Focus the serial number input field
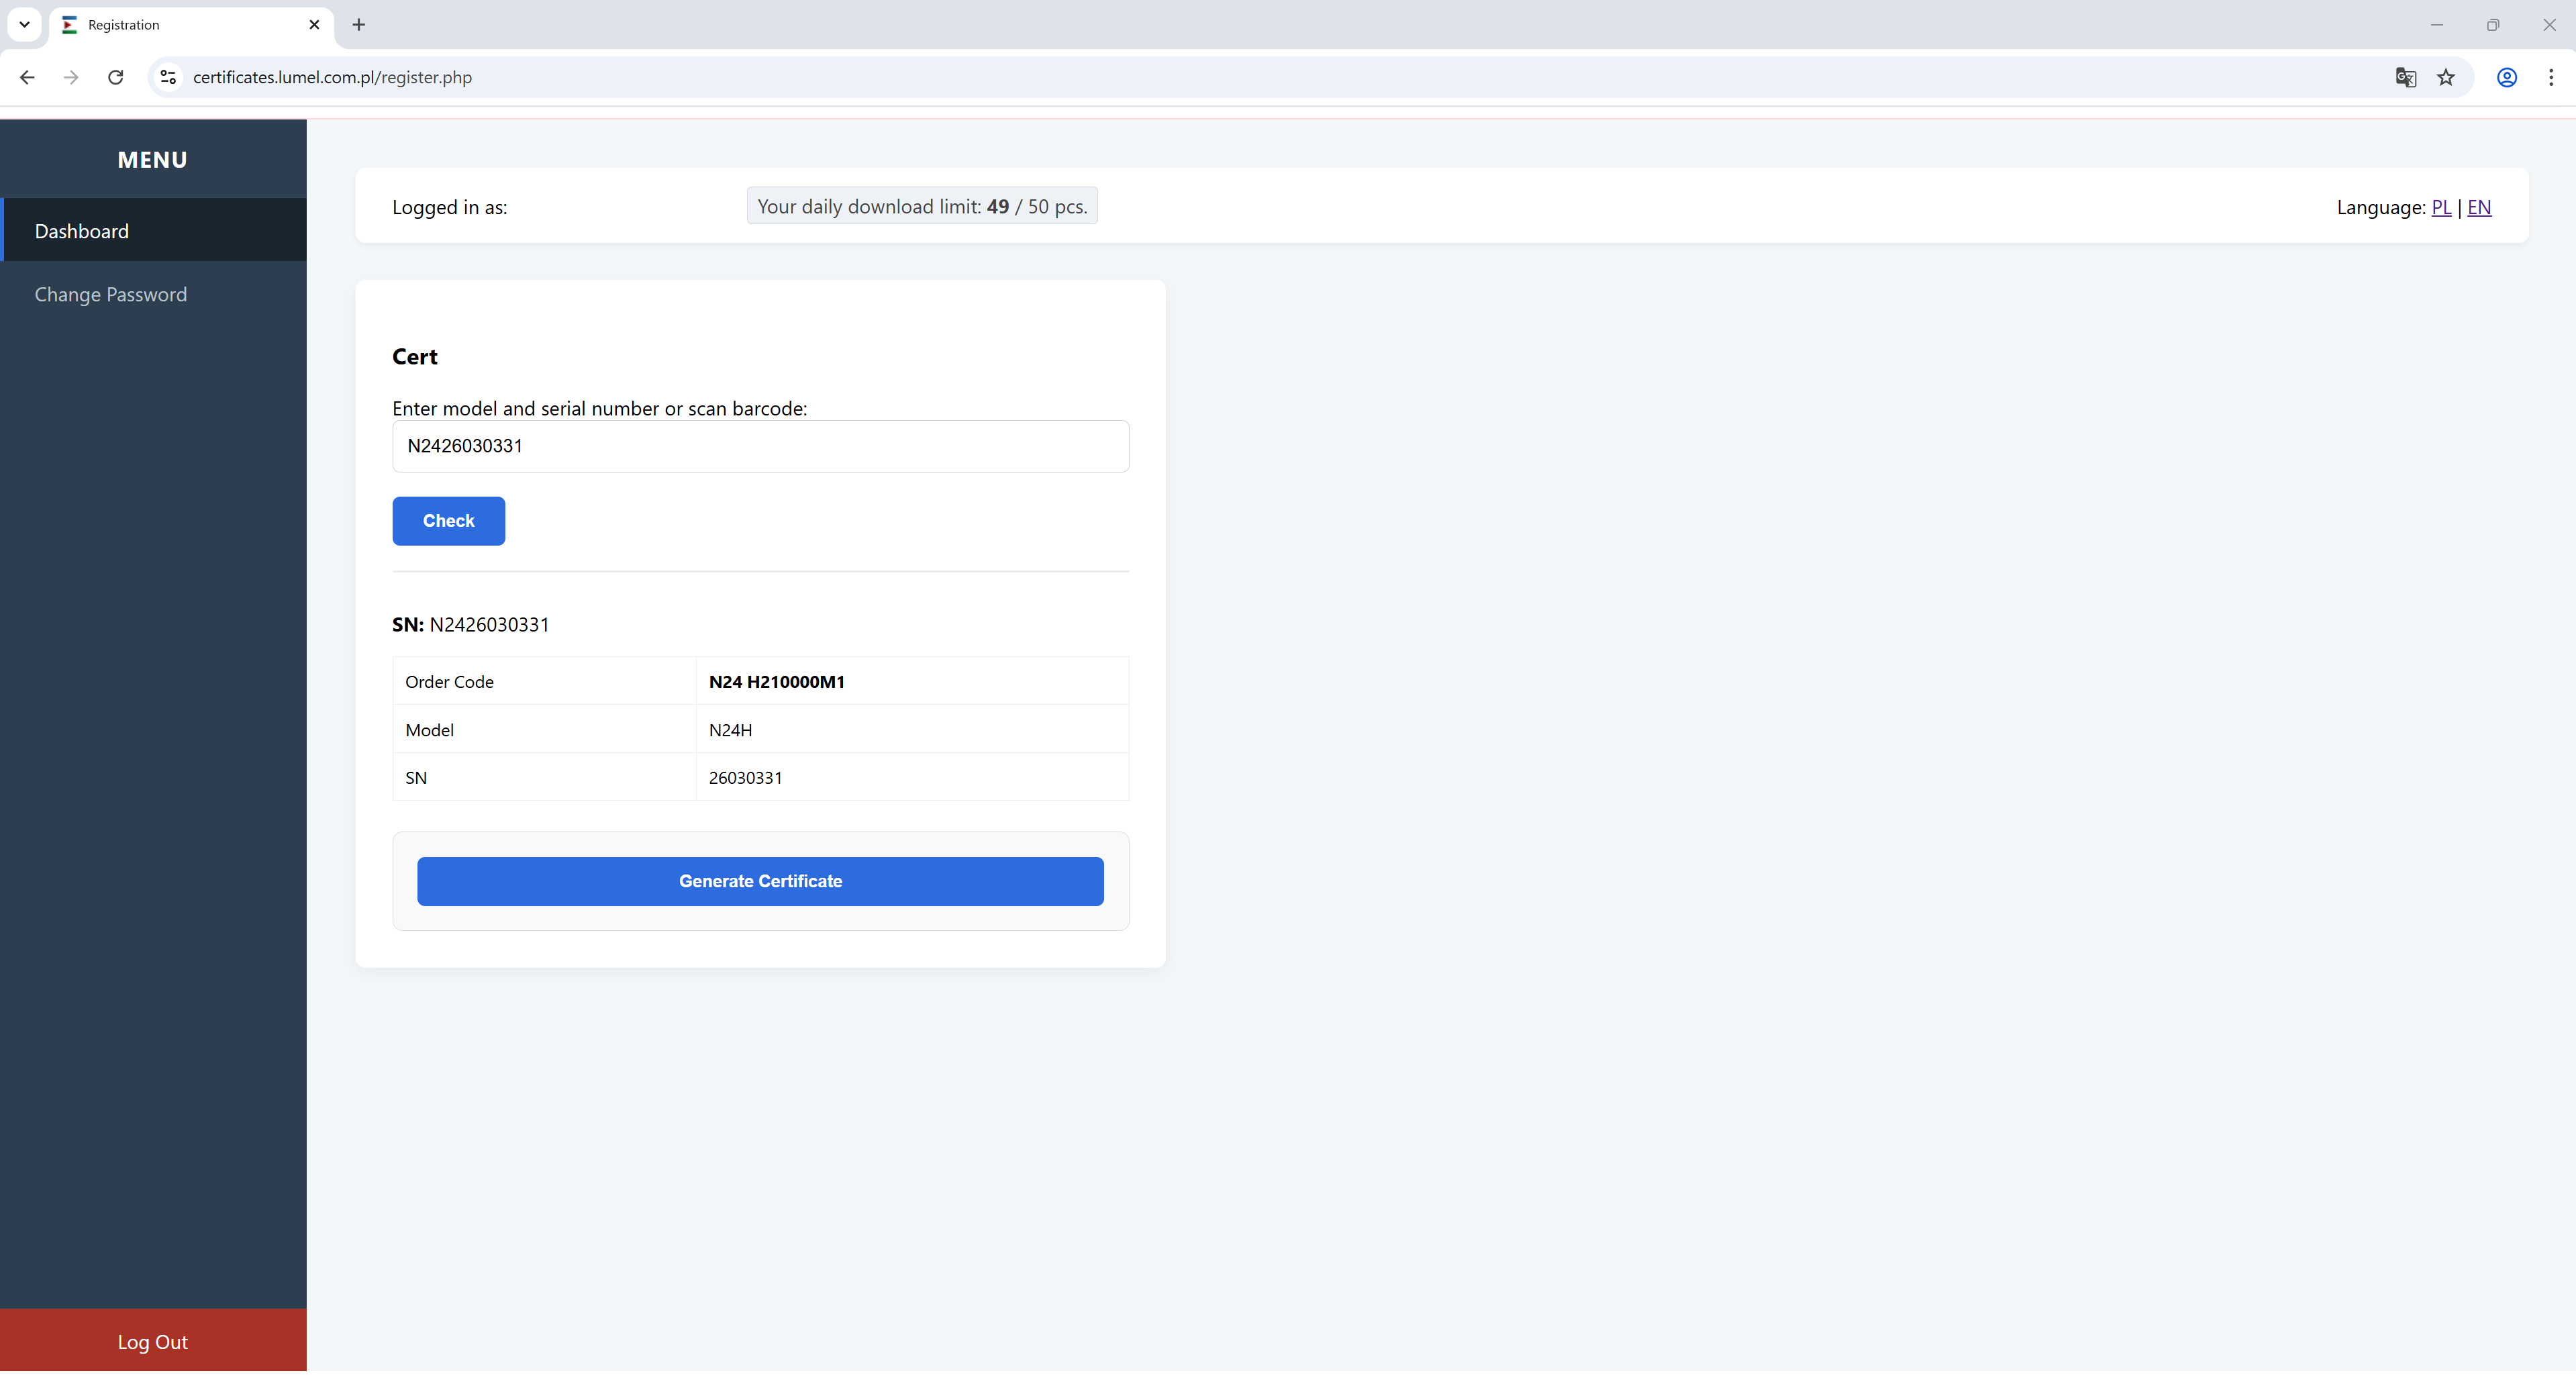 pos(760,446)
